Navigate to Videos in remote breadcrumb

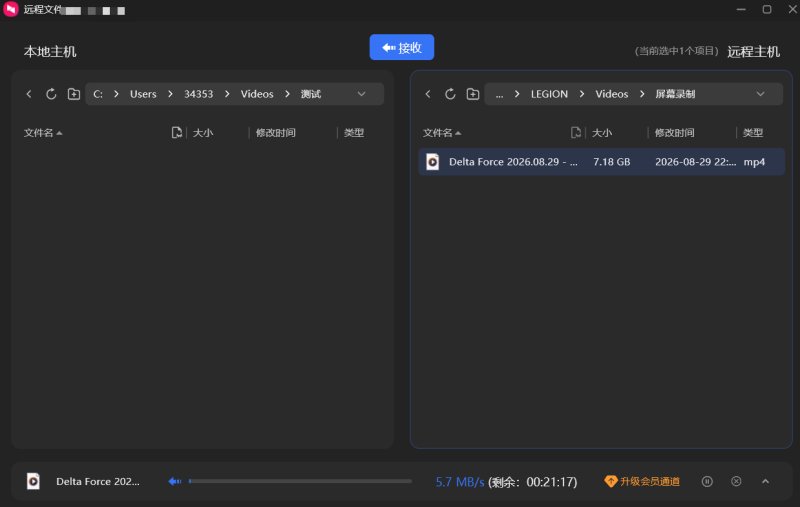click(x=612, y=94)
